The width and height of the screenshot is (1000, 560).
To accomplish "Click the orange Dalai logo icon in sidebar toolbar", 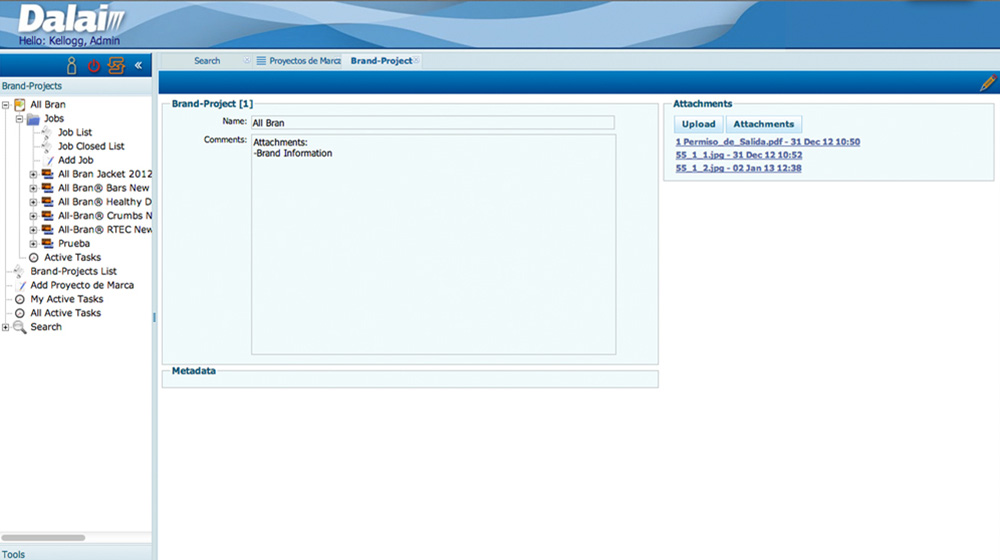I will click(x=117, y=66).
